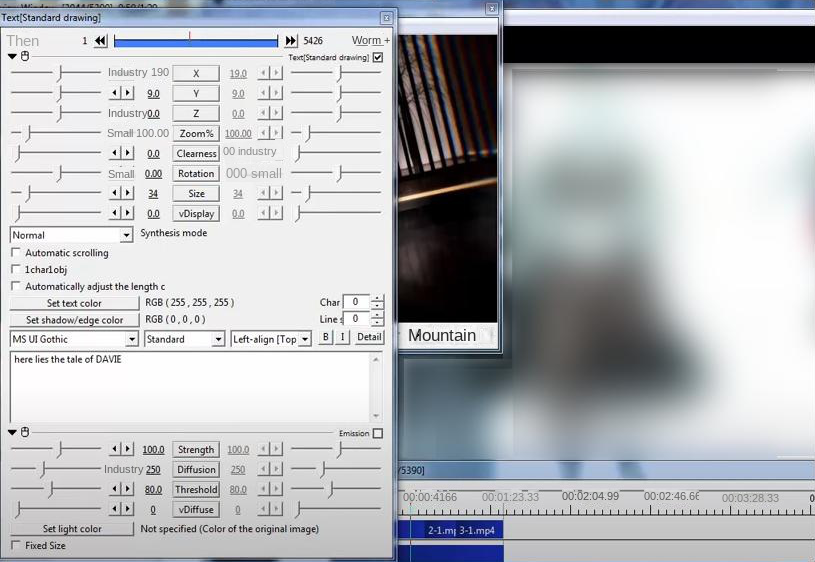815x562 pixels.
Task: Click the mouse icon beside Emission section triangle
Action: (x=25, y=433)
